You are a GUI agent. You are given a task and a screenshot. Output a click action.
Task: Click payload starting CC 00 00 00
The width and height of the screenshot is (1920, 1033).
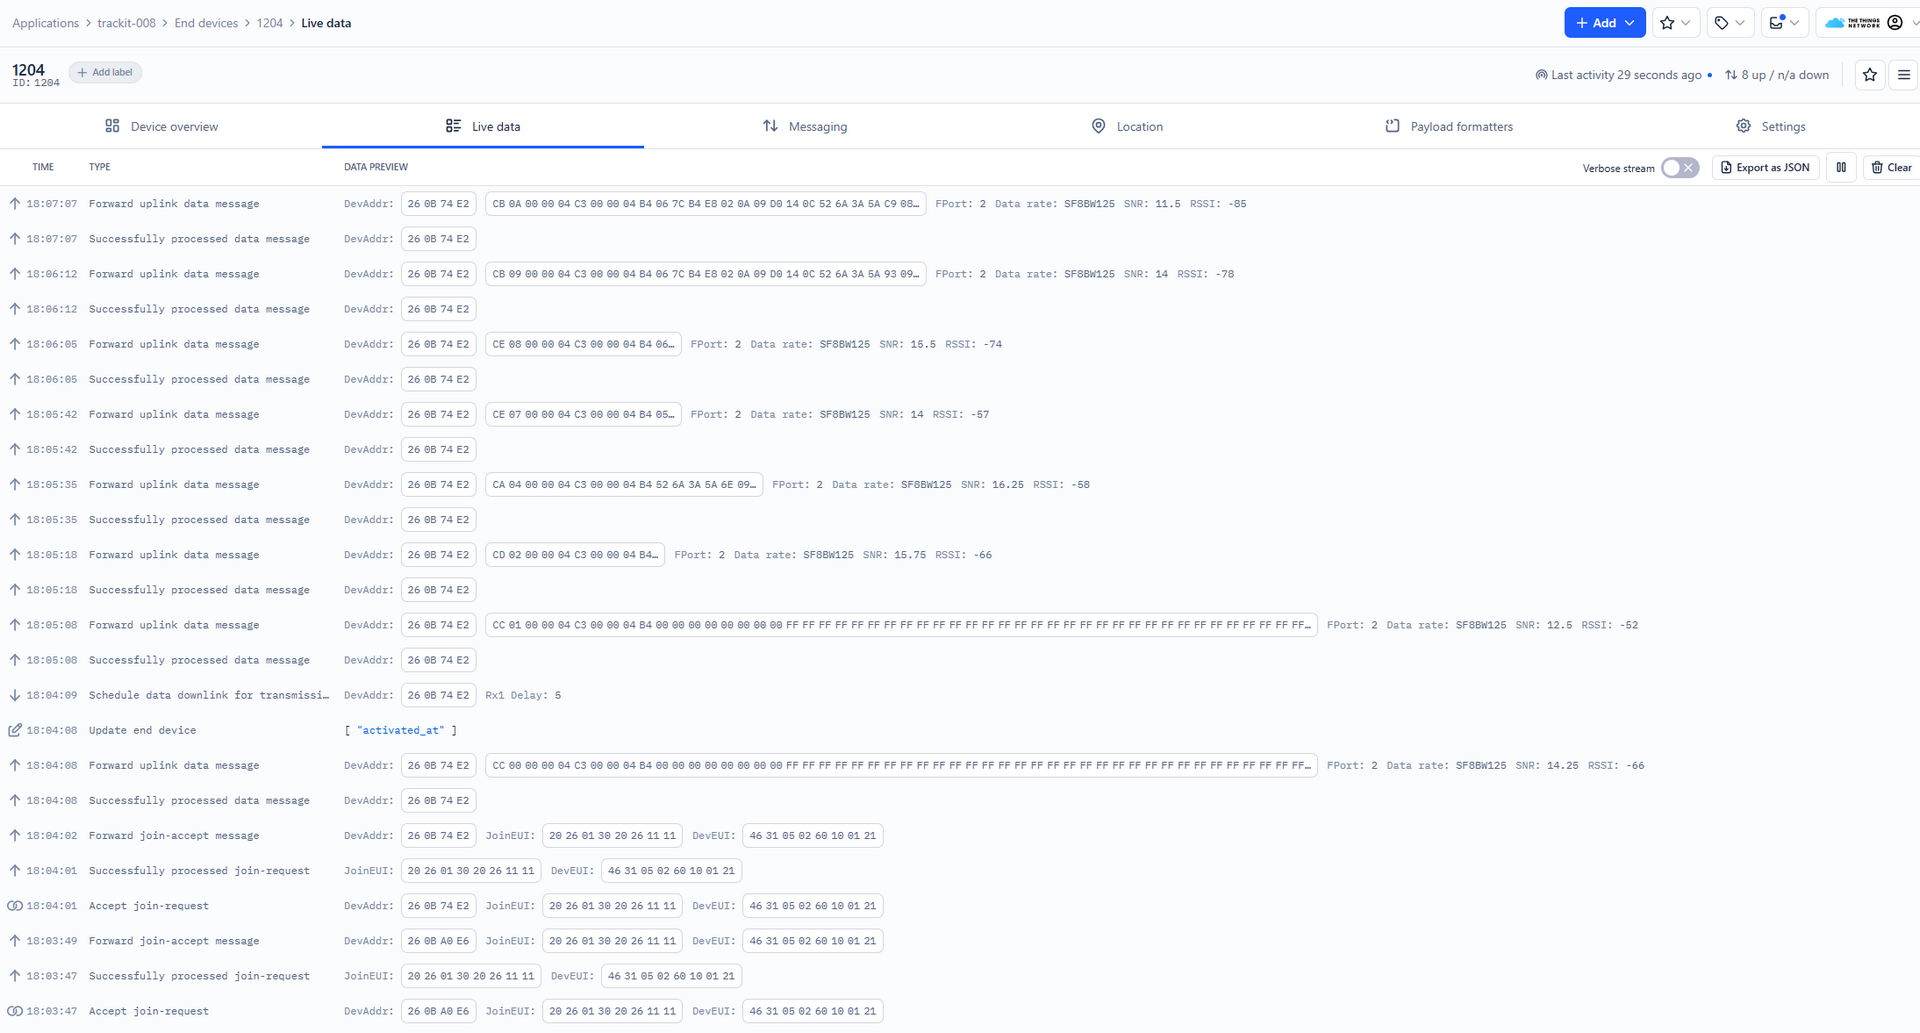pyautogui.click(x=901, y=765)
